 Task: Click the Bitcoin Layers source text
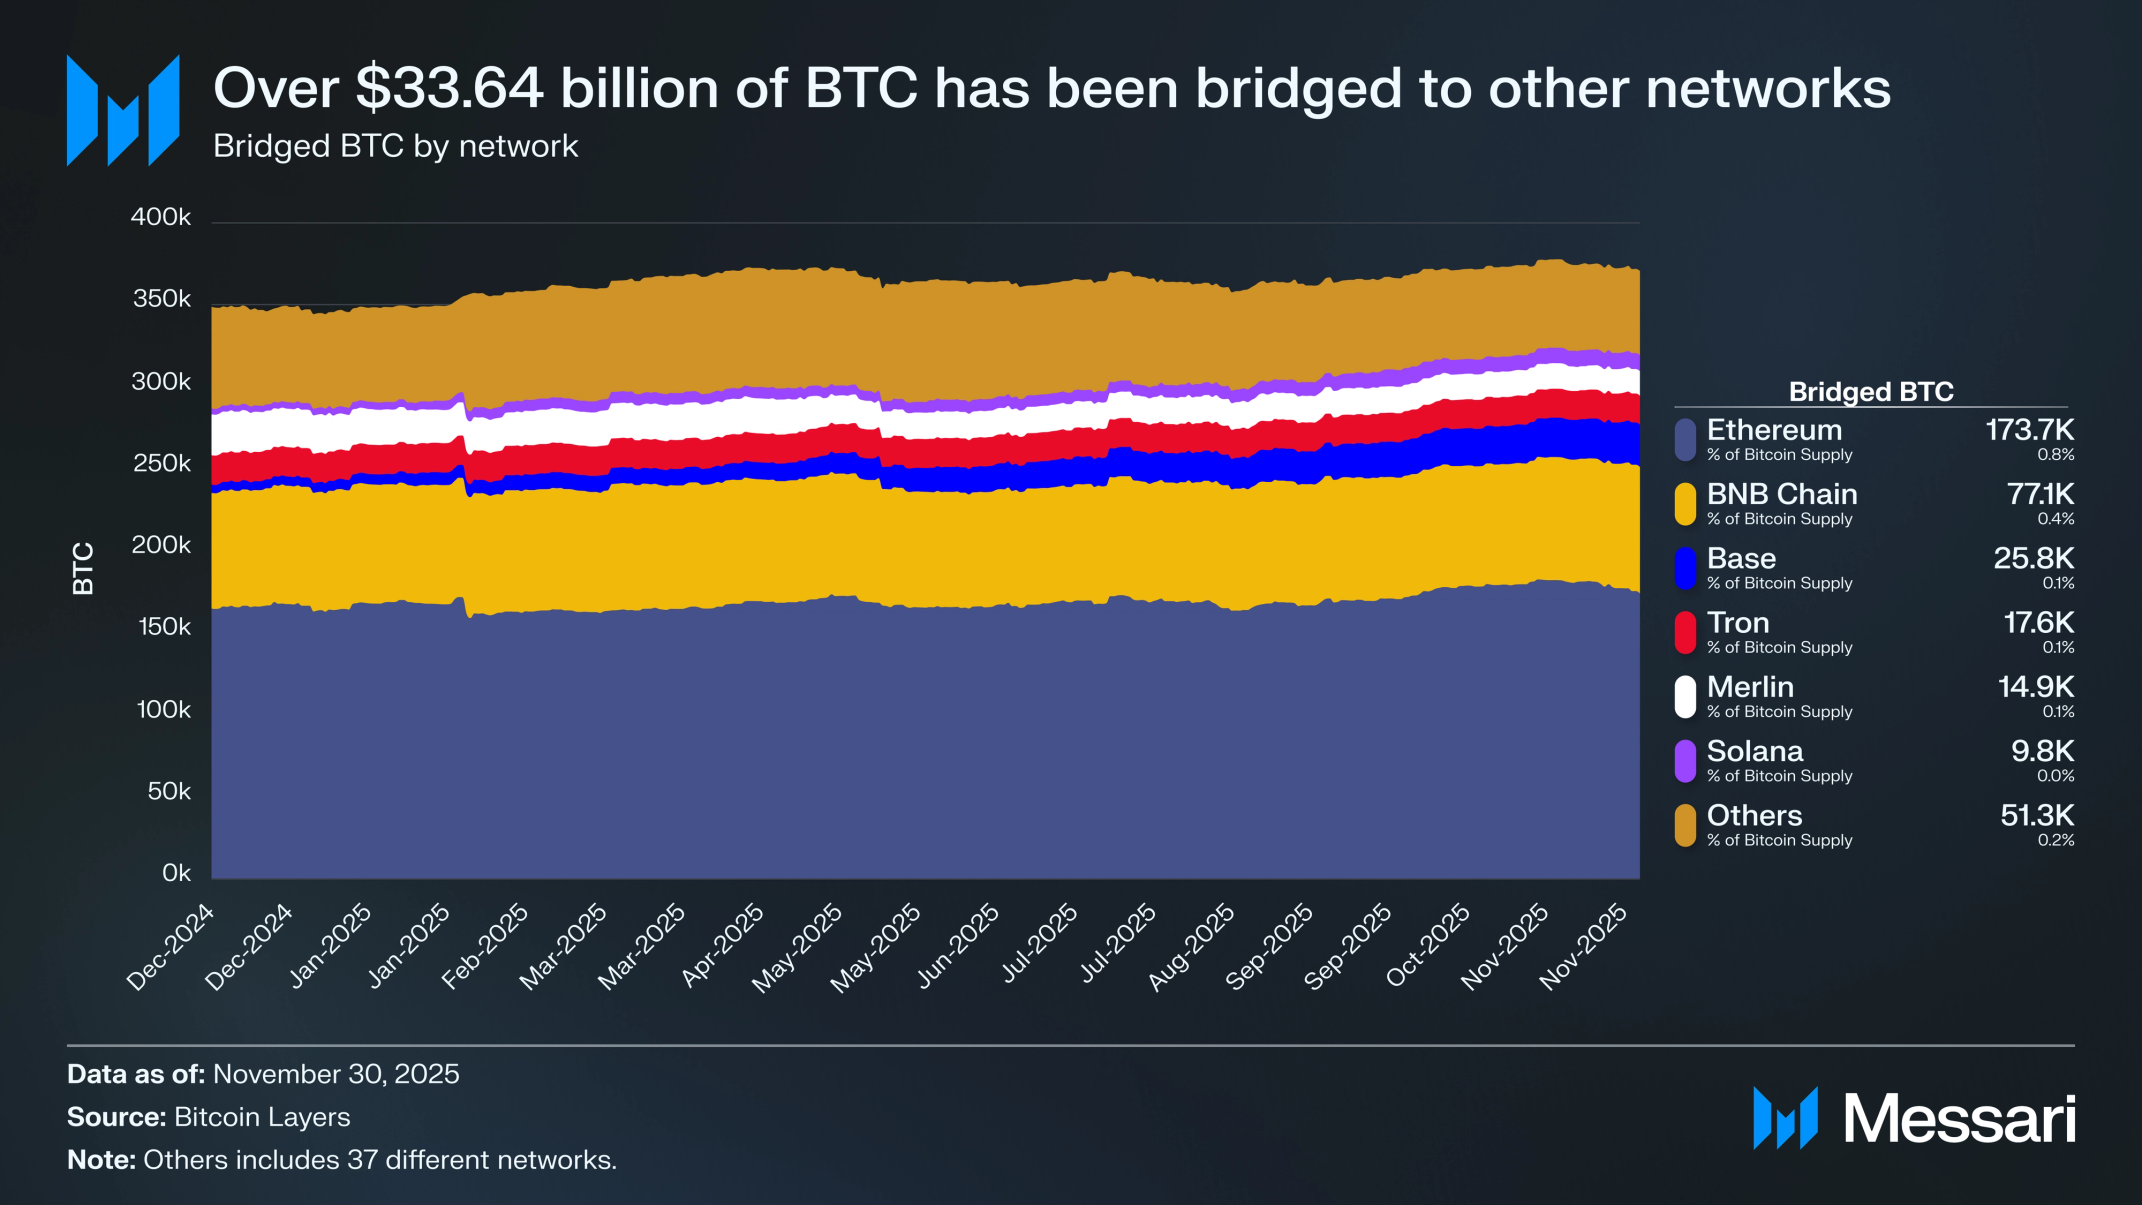click(262, 1117)
